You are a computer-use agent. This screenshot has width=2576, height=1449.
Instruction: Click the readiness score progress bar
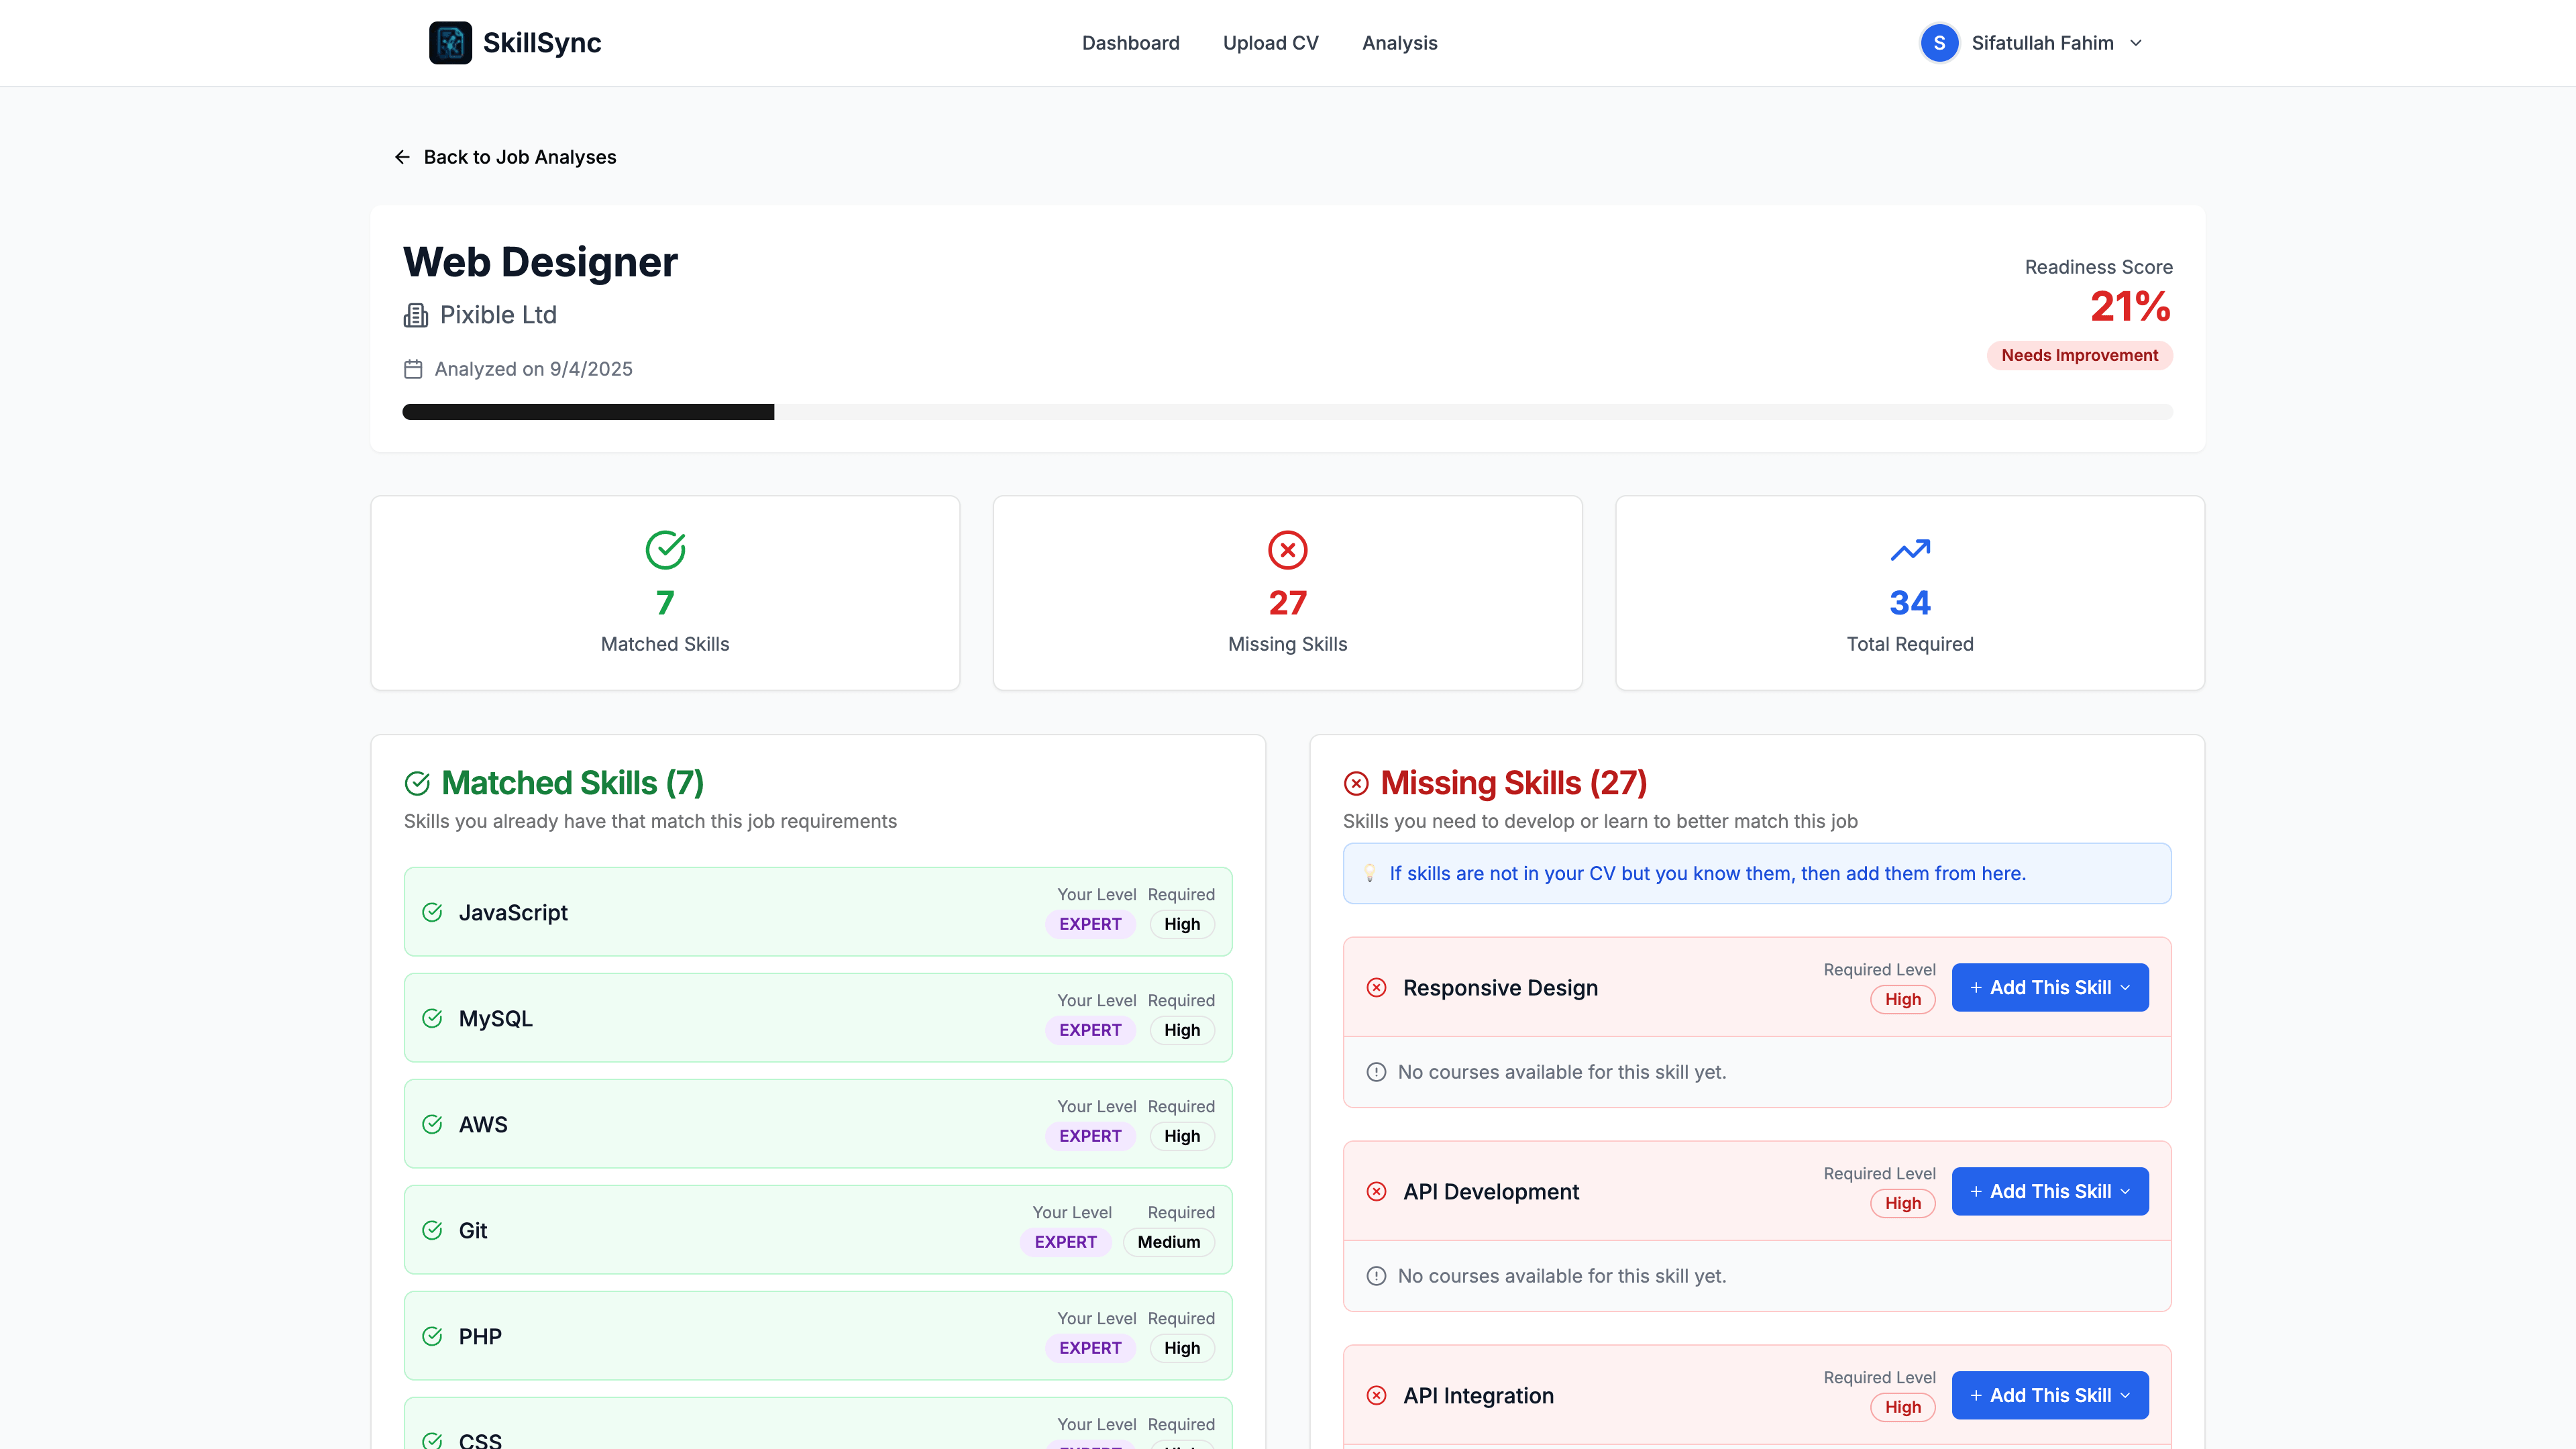tap(1287, 412)
